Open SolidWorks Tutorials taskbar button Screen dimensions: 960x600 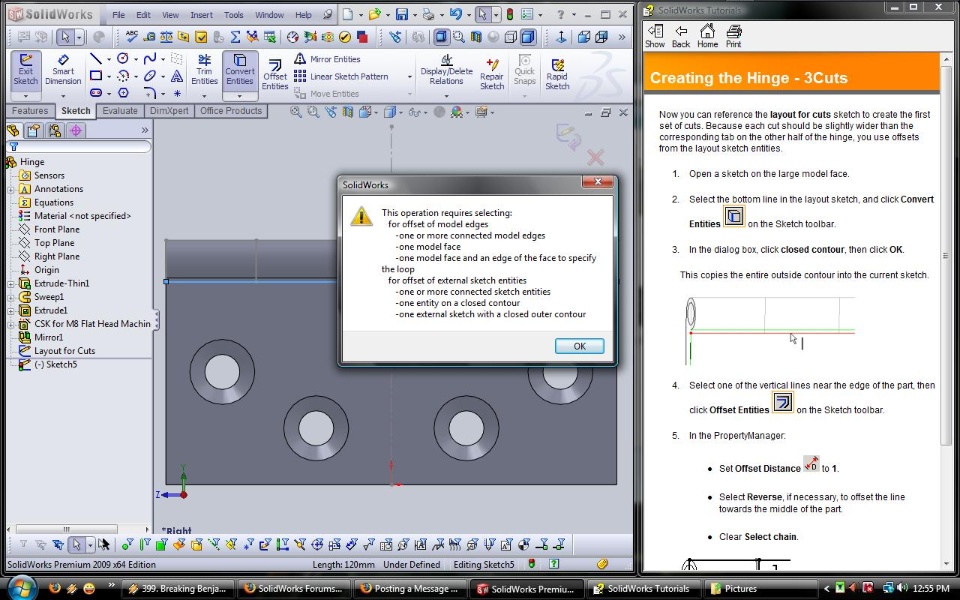pos(643,588)
